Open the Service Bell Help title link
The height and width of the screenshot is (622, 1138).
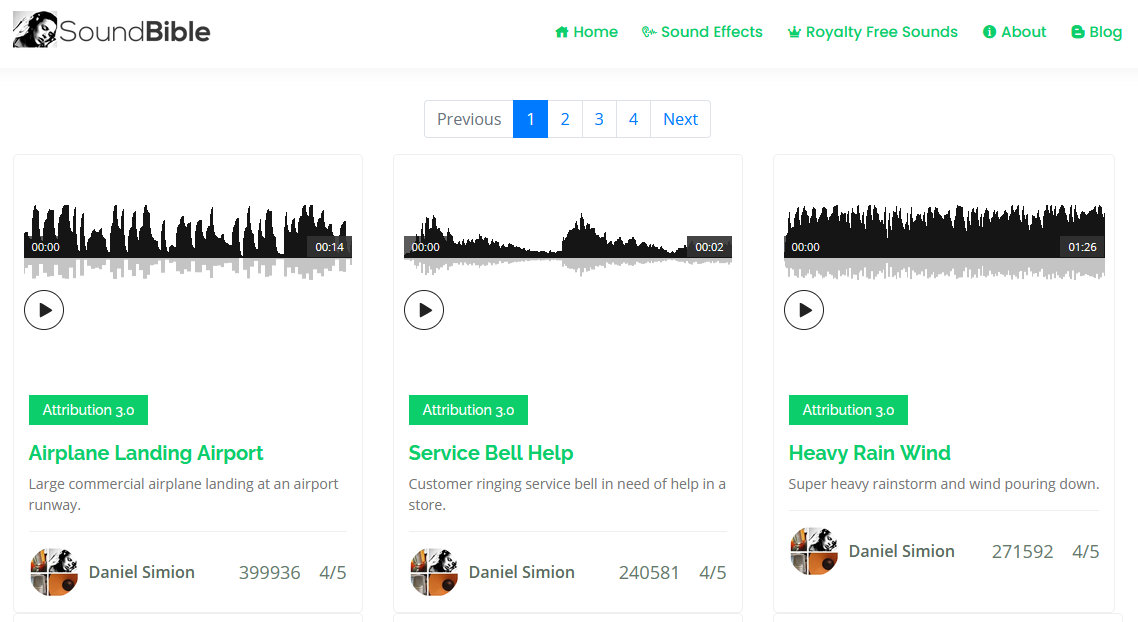point(491,453)
